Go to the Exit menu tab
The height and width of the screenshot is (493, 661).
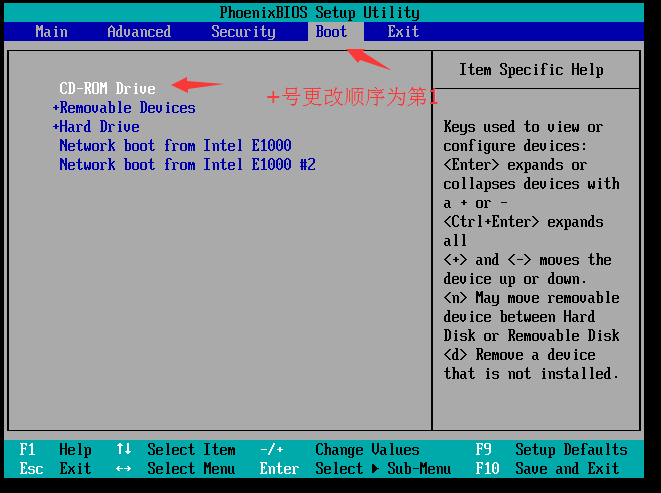(403, 32)
